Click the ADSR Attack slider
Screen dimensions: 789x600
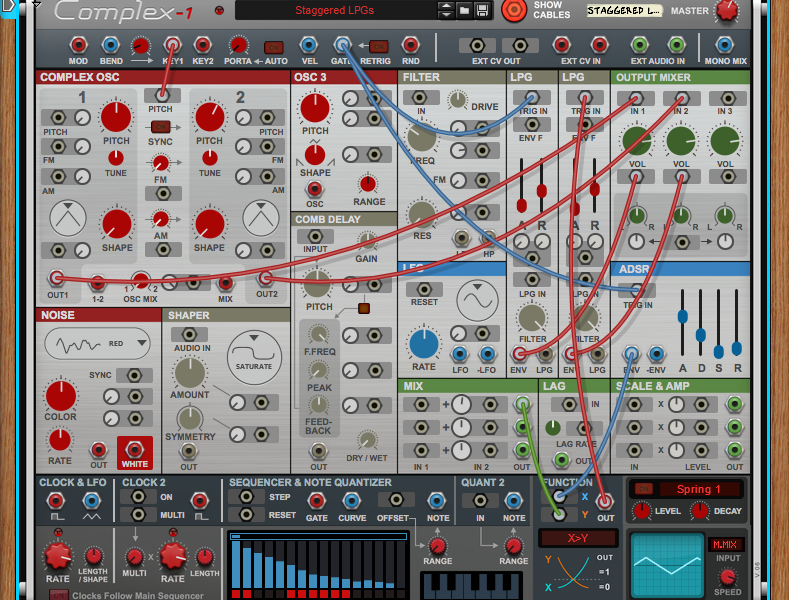click(683, 317)
